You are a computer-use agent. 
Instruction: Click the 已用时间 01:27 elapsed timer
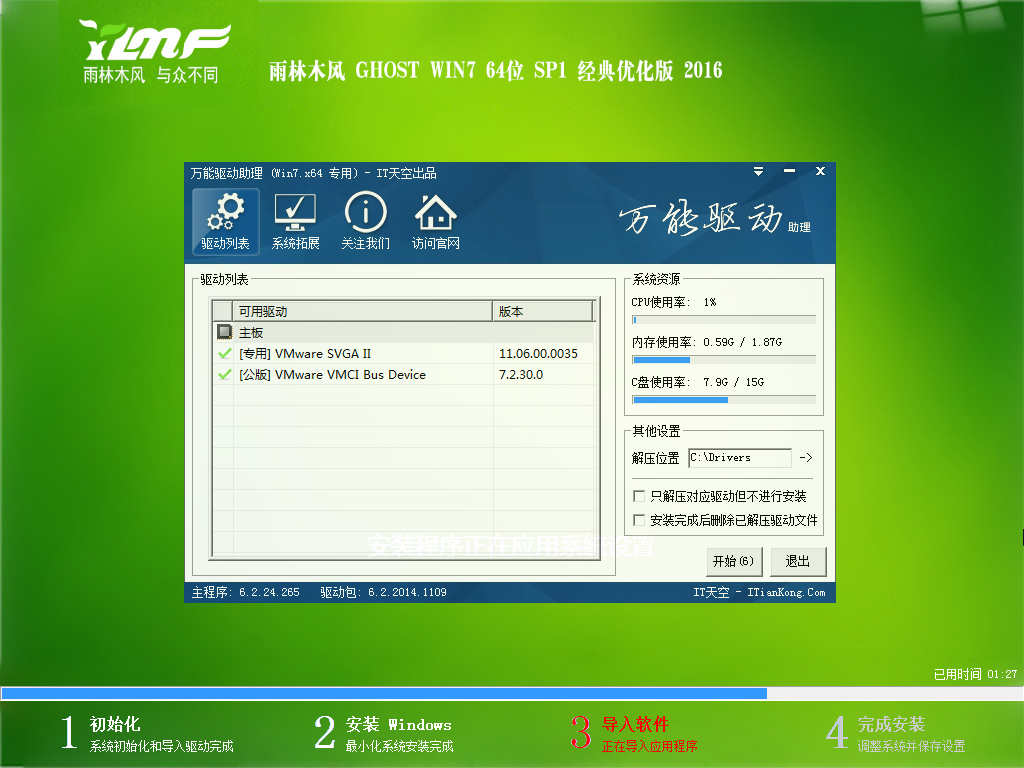click(975, 674)
